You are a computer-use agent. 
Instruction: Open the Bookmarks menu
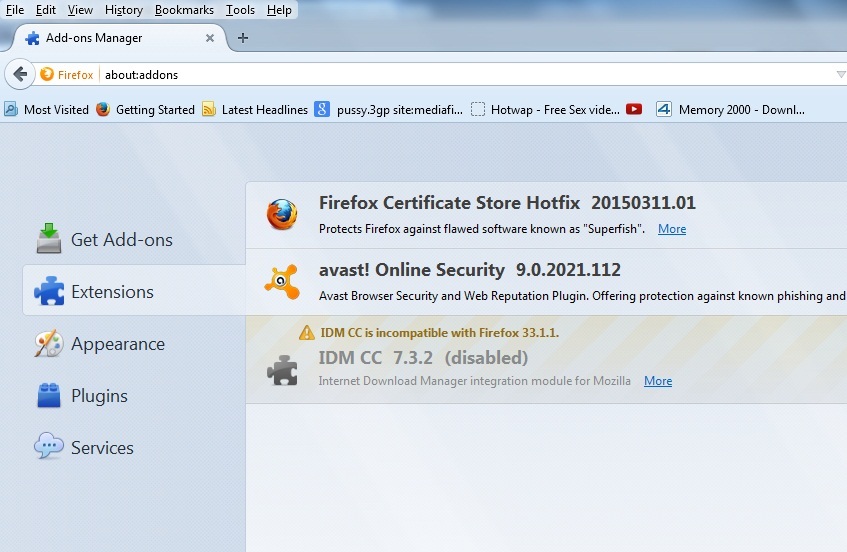pos(184,10)
